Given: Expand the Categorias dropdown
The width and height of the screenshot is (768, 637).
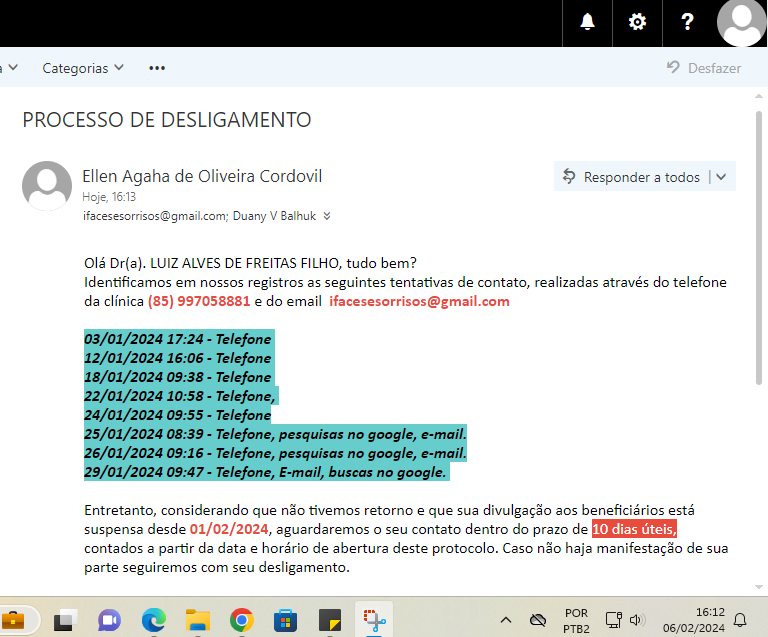Looking at the screenshot, I should tap(83, 68).
